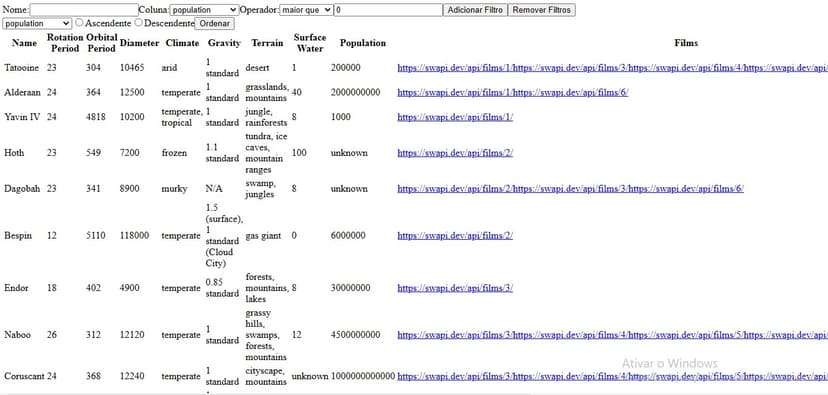Image resolution: width=828 pixels, height=395 pixels.
Task: Click the Yavin IV name cell
Action: [22, 117]
